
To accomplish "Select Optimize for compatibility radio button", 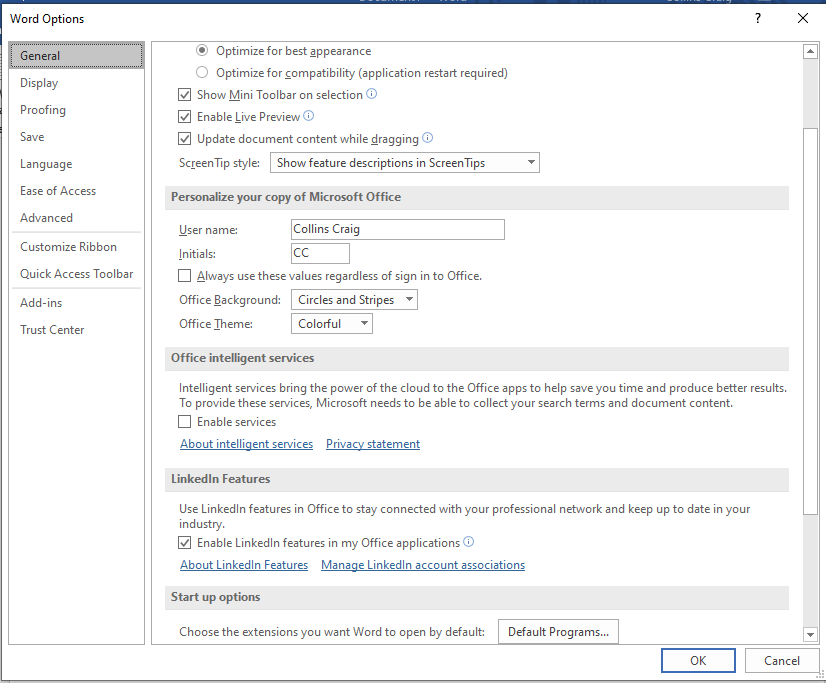I will tap(202, 72).
